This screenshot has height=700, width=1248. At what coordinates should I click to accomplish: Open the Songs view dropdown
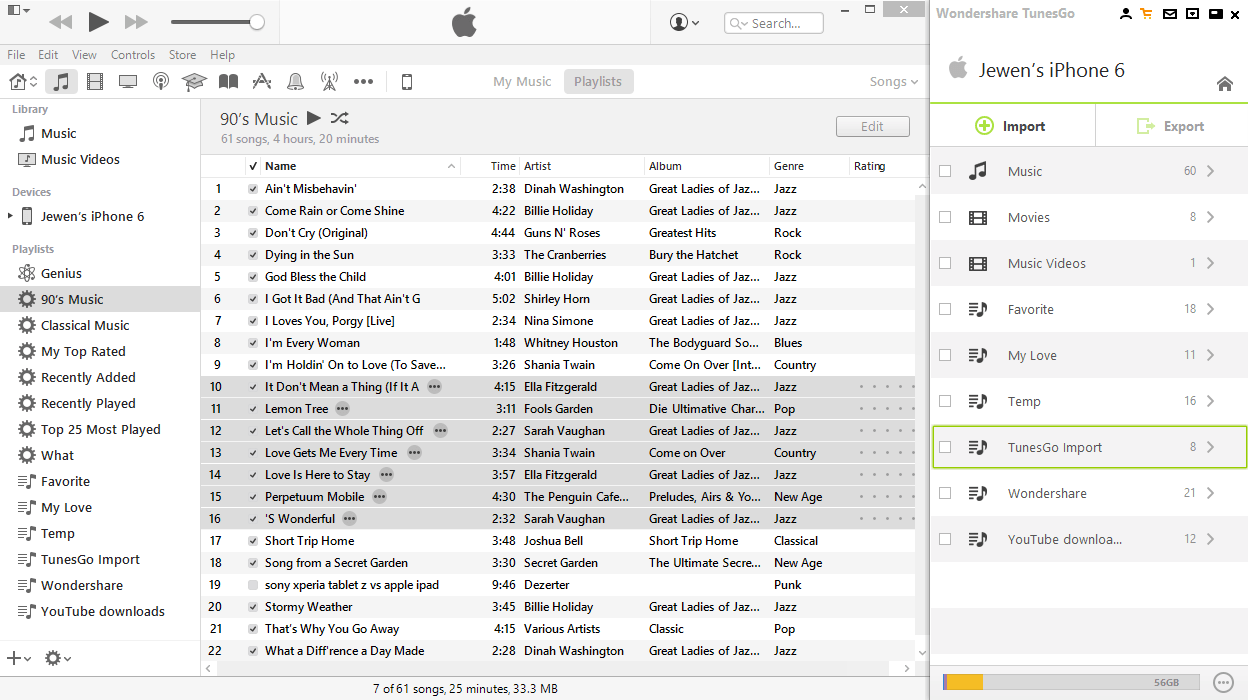[x=894, y=82]
